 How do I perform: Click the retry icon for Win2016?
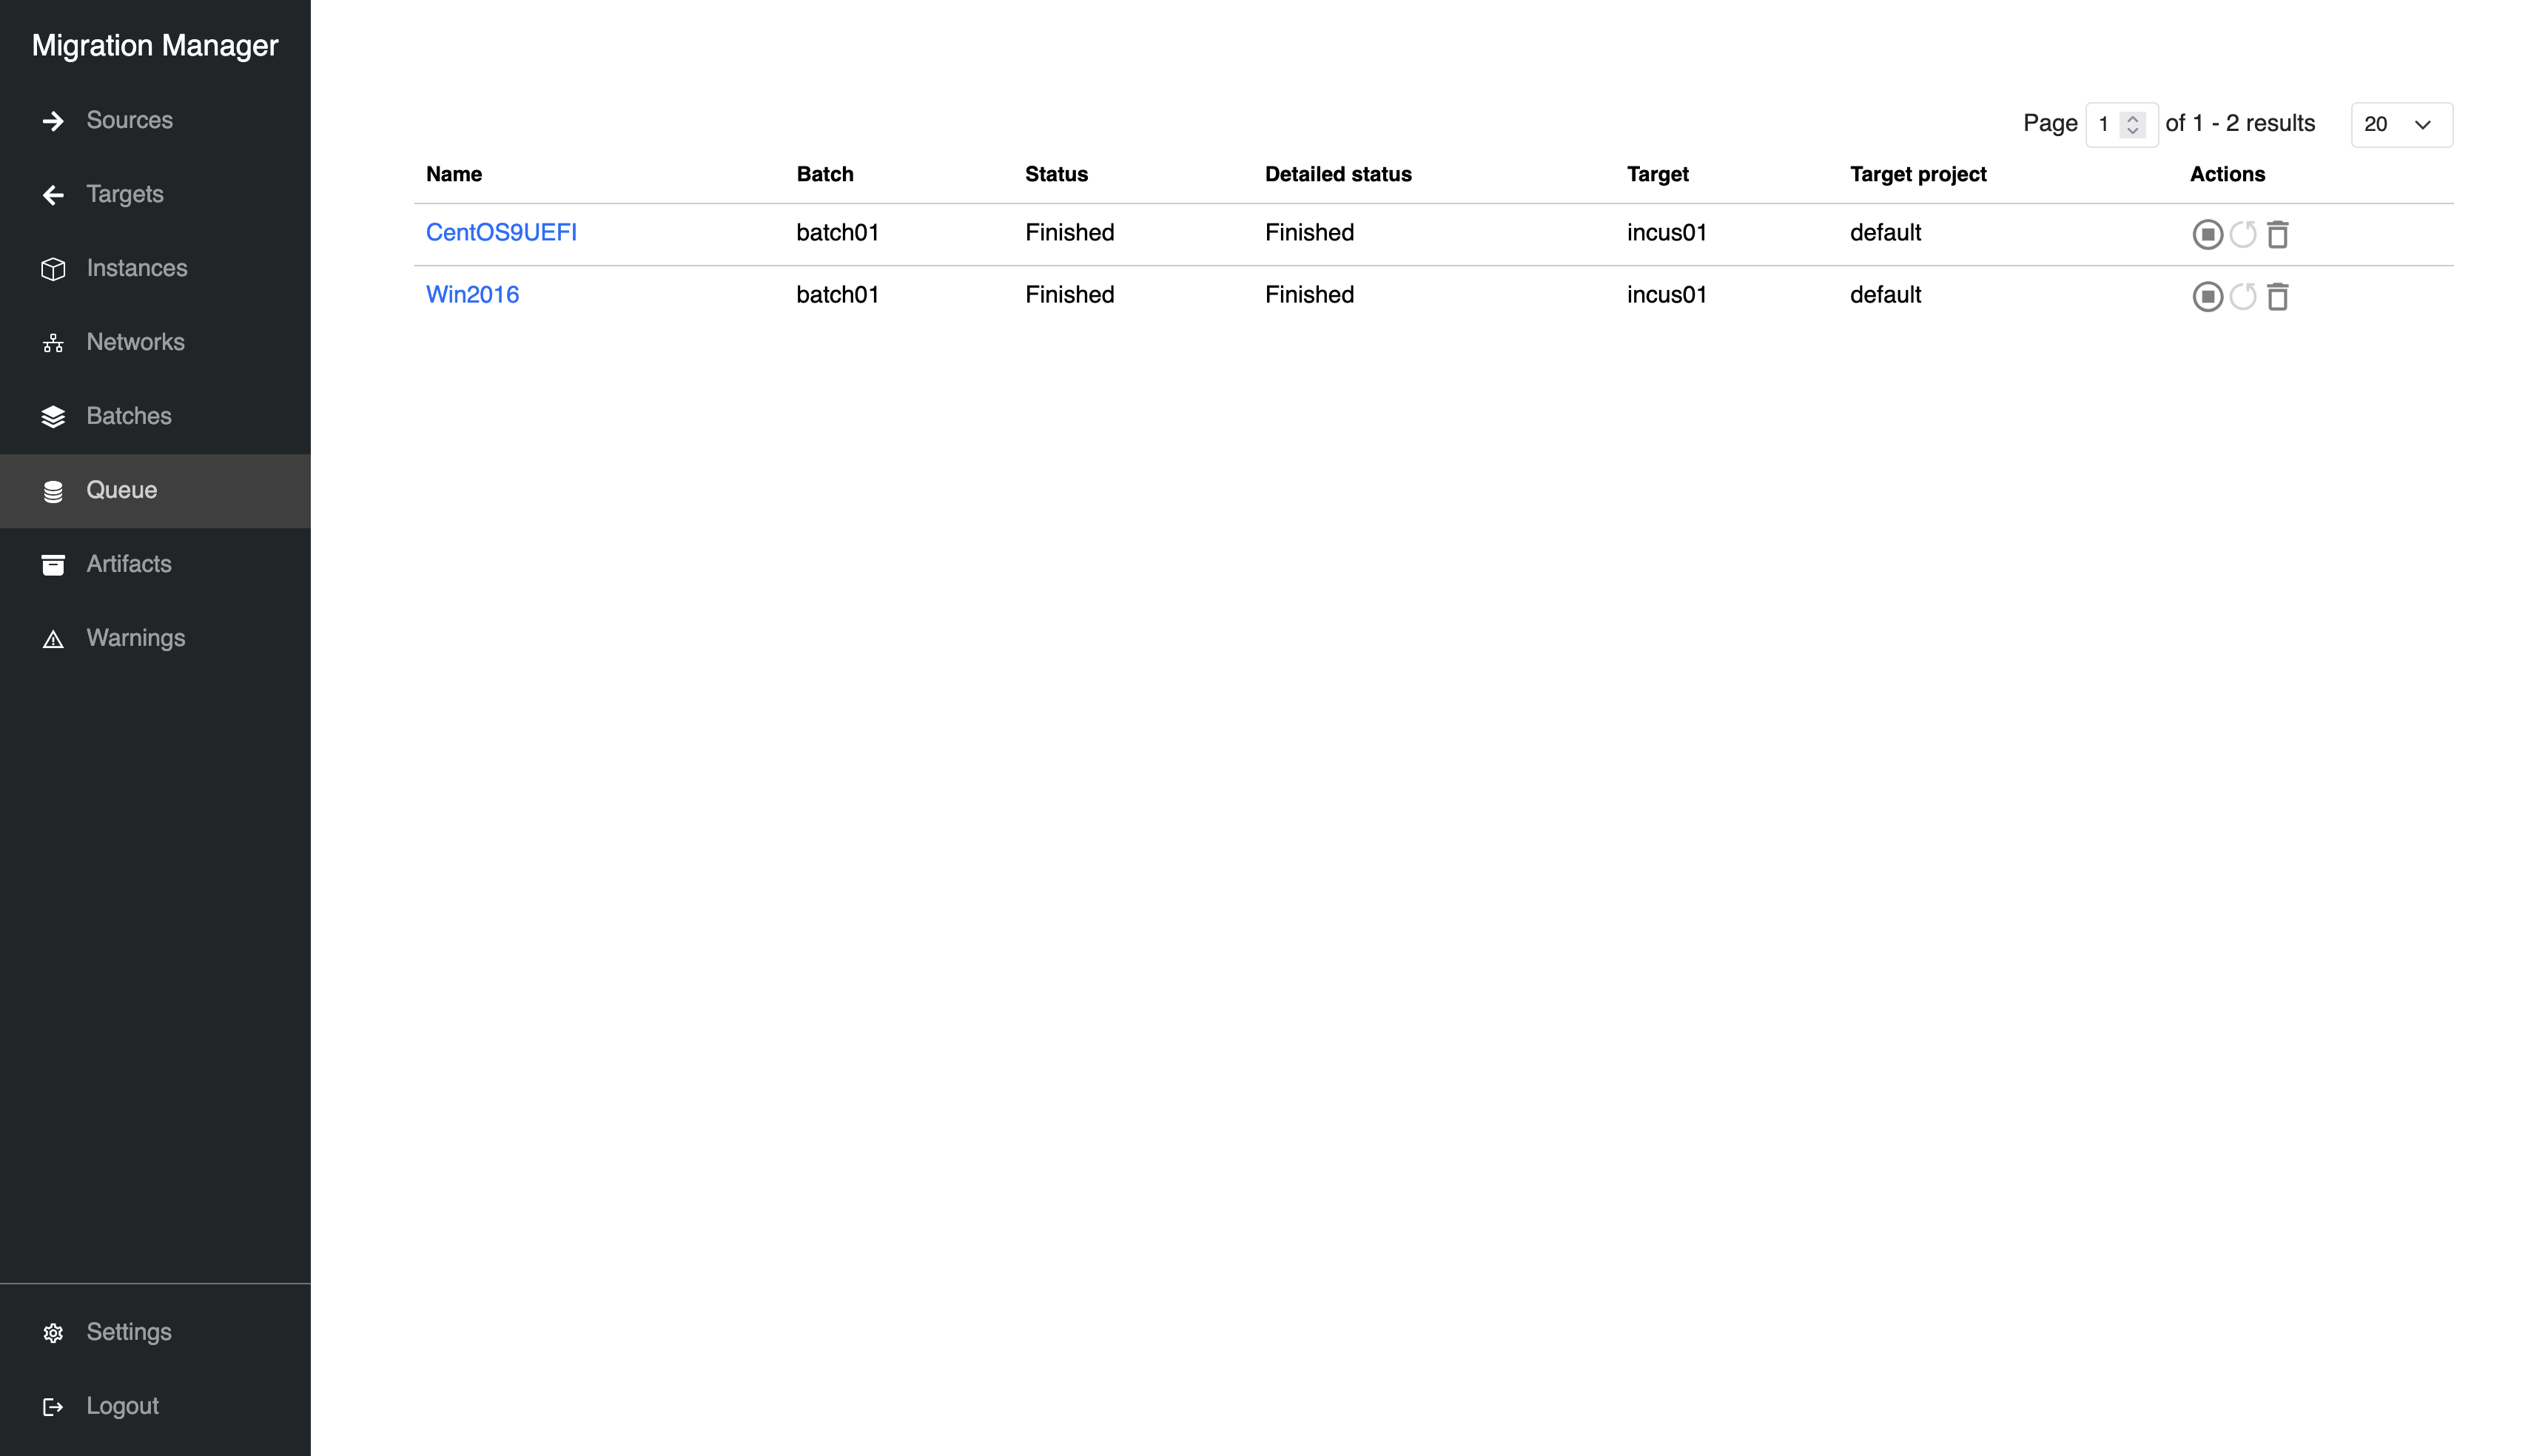tap(2242, 296)
